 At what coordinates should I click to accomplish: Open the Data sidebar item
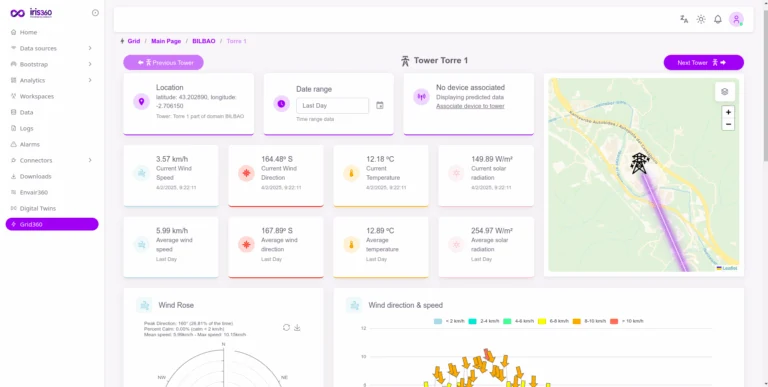point(26,112)
